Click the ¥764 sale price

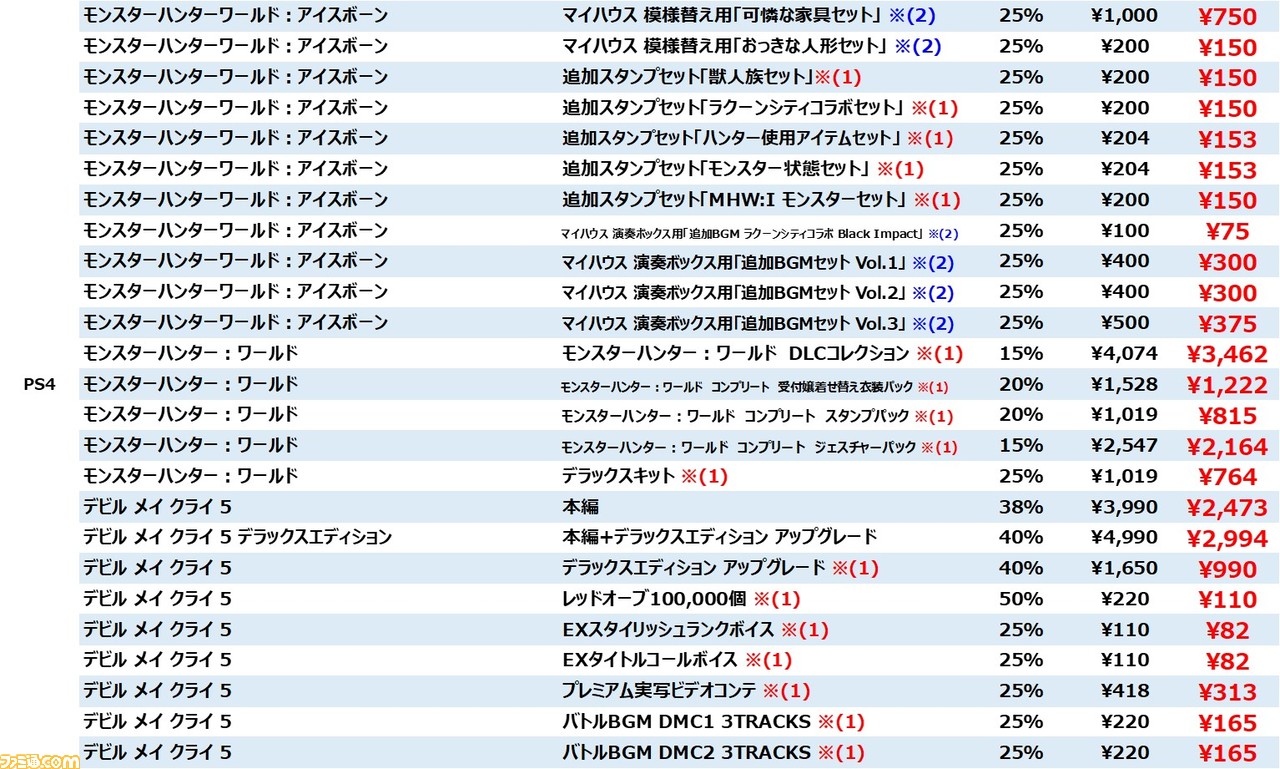pos(1227,477)
